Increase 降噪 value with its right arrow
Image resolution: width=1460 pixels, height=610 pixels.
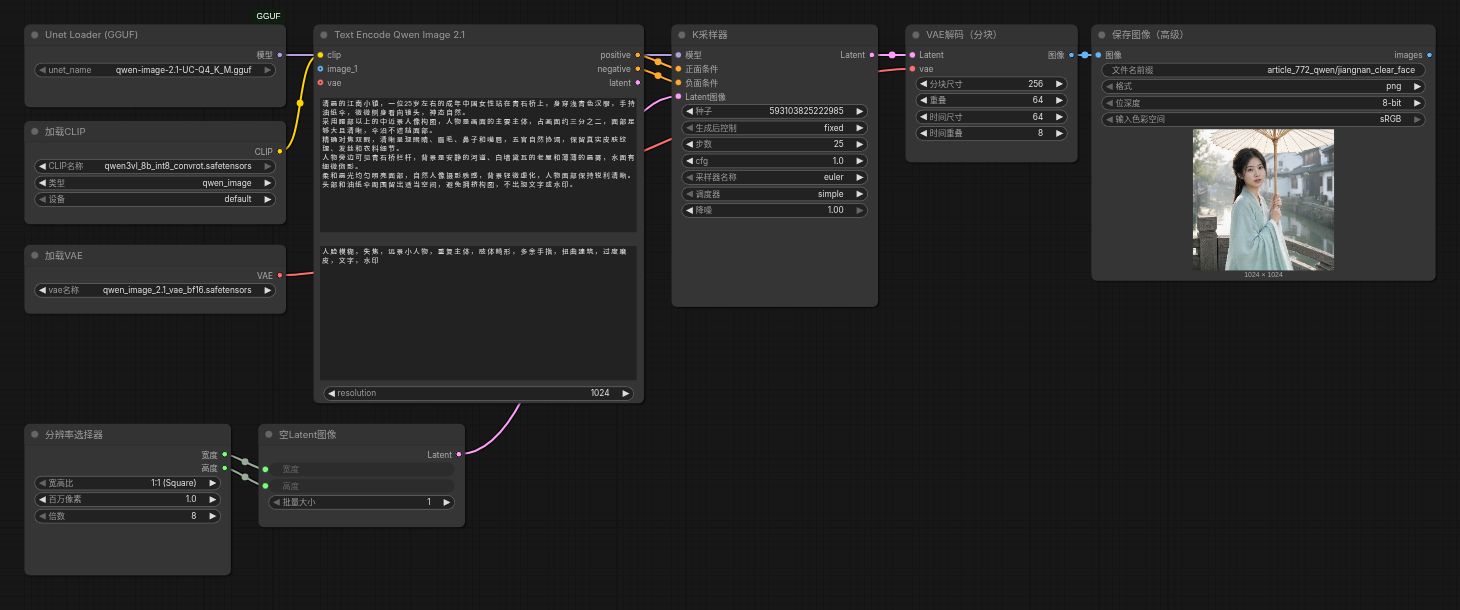pyautogui.click(x=859, y=210)
